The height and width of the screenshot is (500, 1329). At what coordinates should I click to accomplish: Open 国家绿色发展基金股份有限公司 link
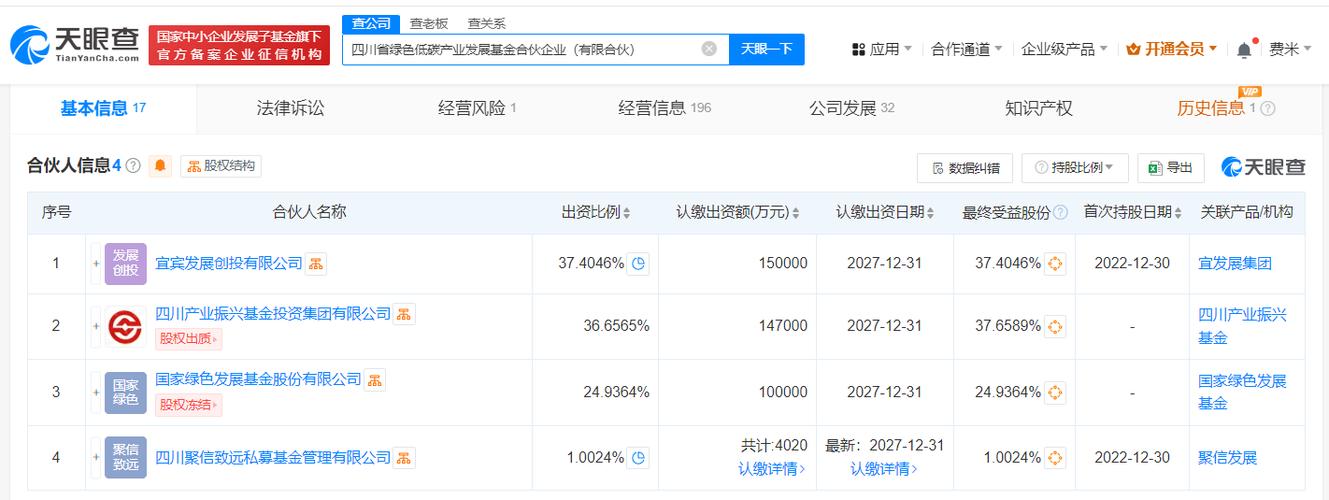coord(258,380)
